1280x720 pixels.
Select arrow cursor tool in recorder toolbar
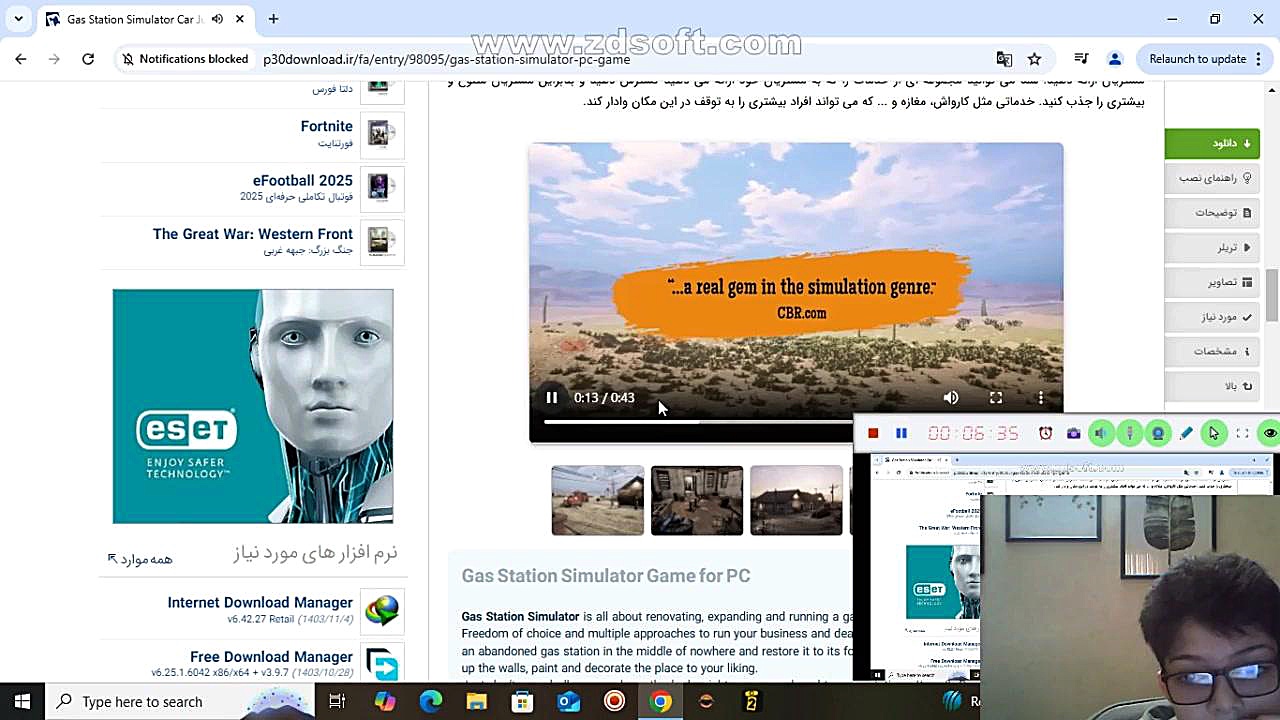1213,433
